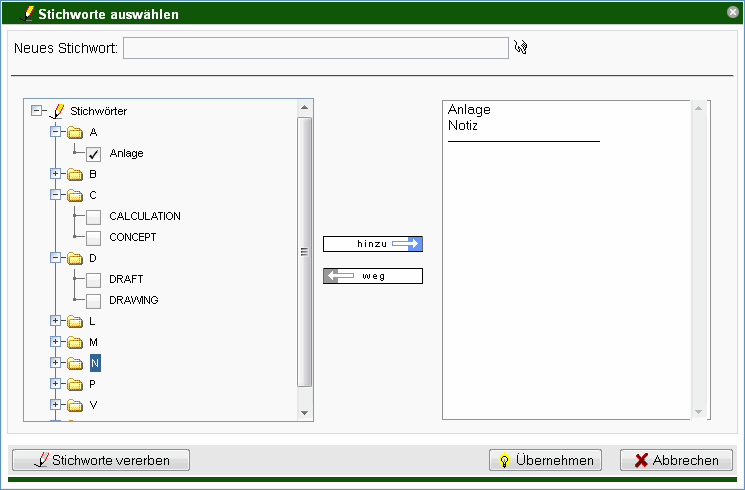Expand folder L in the tree
The image size is (745, 490).
click(x=56, y=321)
